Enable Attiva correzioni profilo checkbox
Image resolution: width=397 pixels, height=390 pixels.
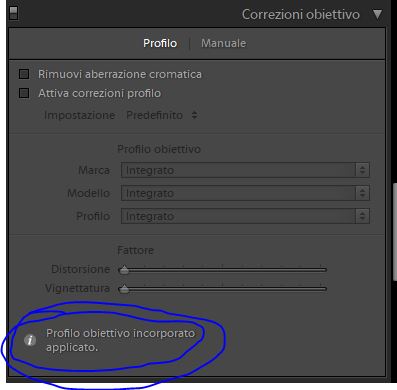(x=24, y=93)
